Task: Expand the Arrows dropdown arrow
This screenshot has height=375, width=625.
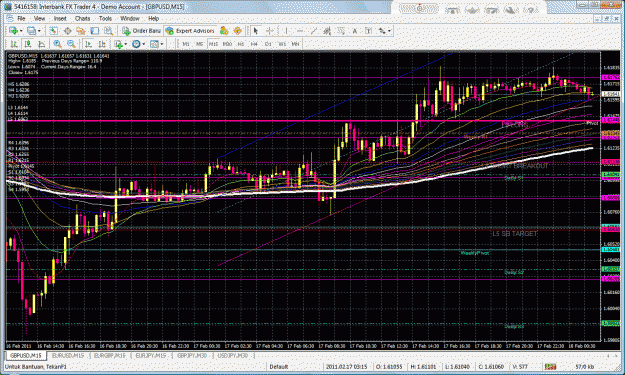Action: tap(389, 31)
